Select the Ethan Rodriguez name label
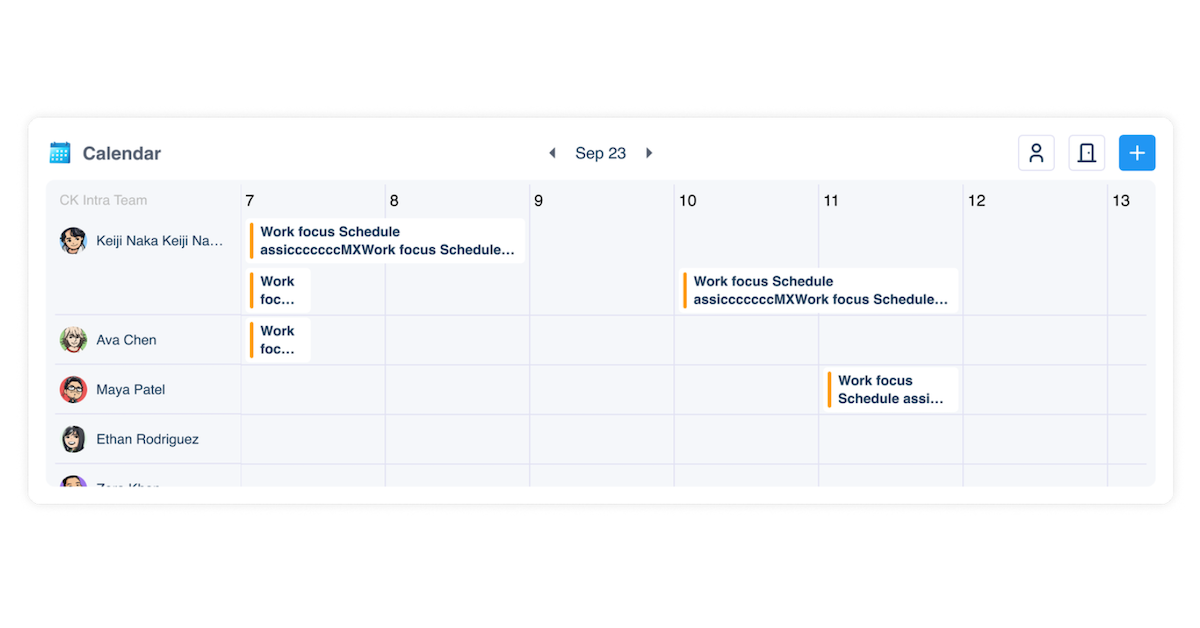 coord(148,439)
